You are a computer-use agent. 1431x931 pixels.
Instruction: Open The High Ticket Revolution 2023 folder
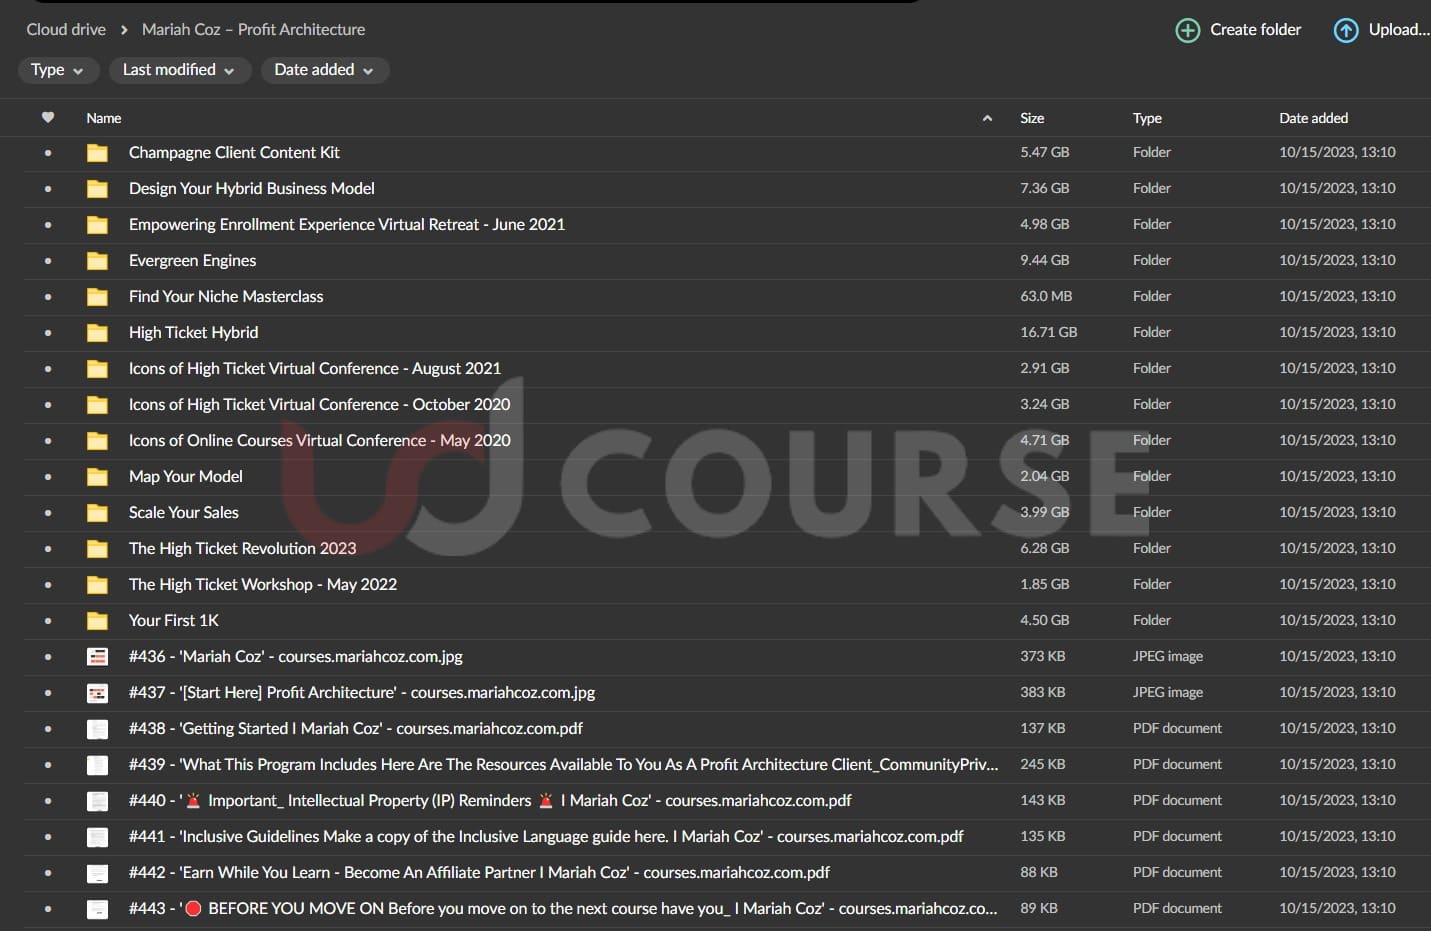pos(242,549)
